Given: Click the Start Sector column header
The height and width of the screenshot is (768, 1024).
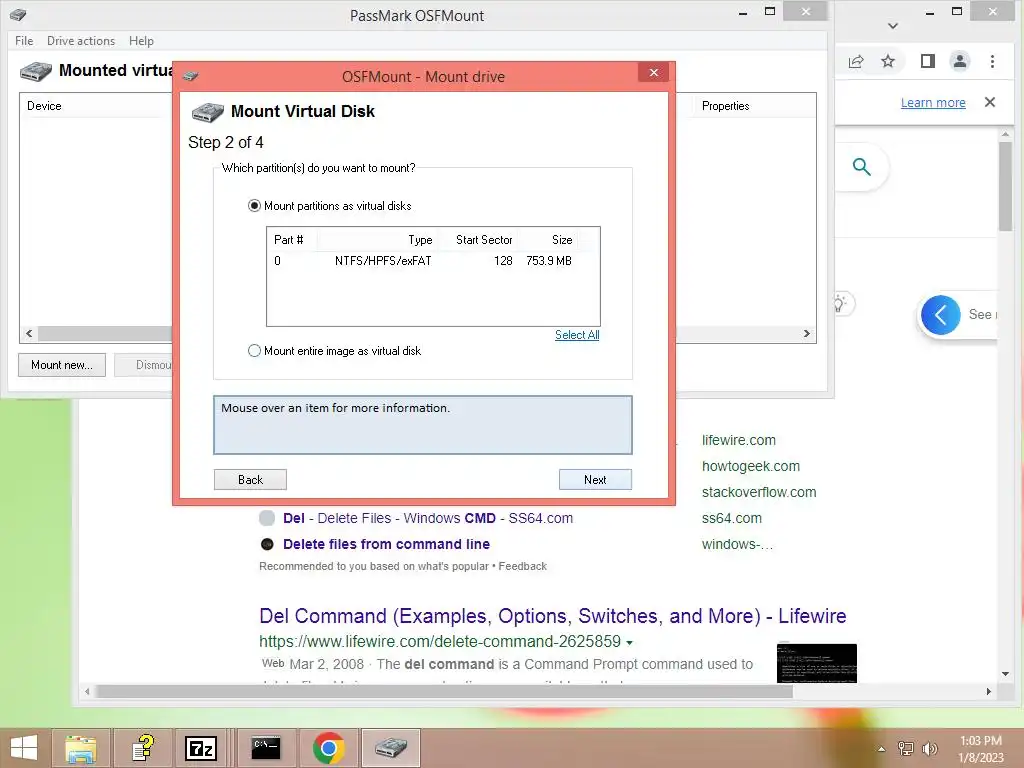Looking at the screenshot, I should (477, 240).
